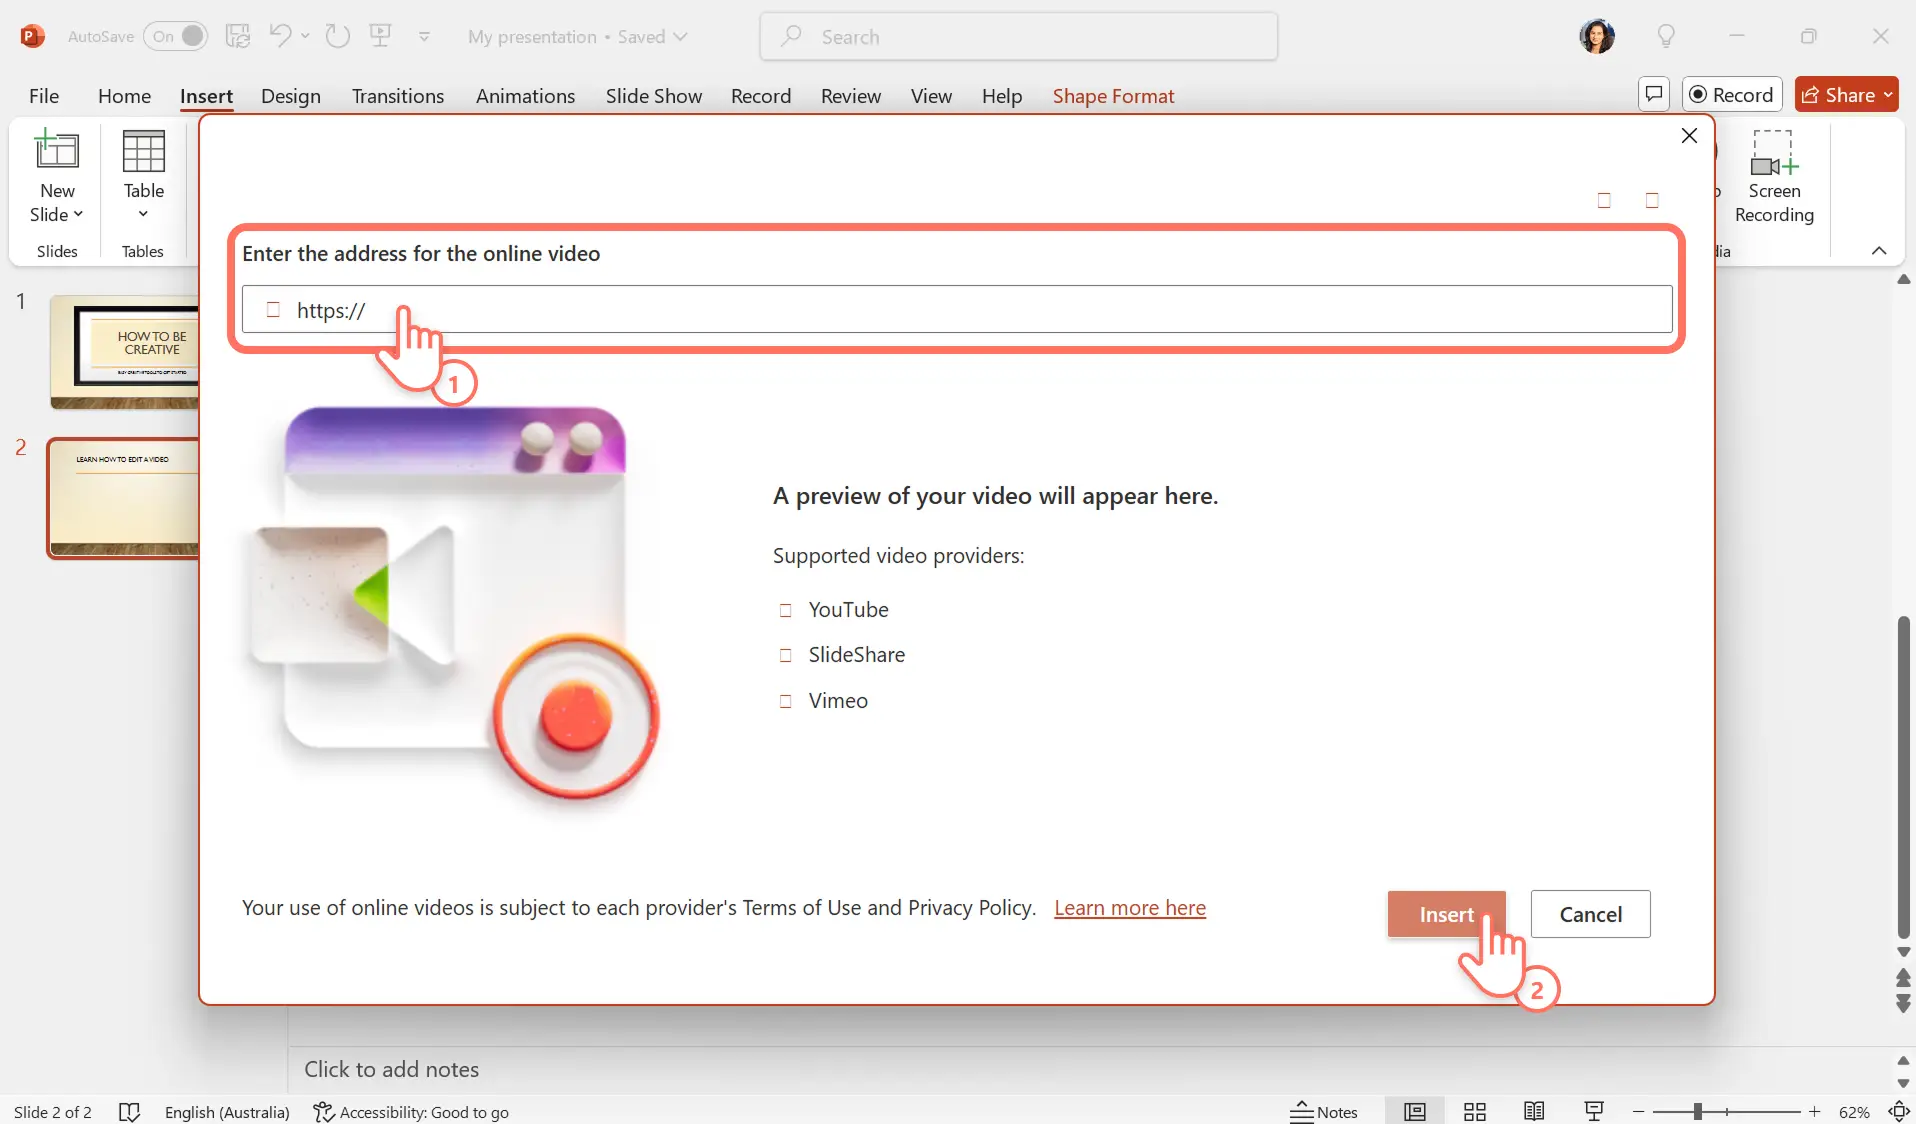The width and height of the screenshot is (1916, 1124).
Task: Click the zoom out minus icon
Action: (x=1638, y=1112)
